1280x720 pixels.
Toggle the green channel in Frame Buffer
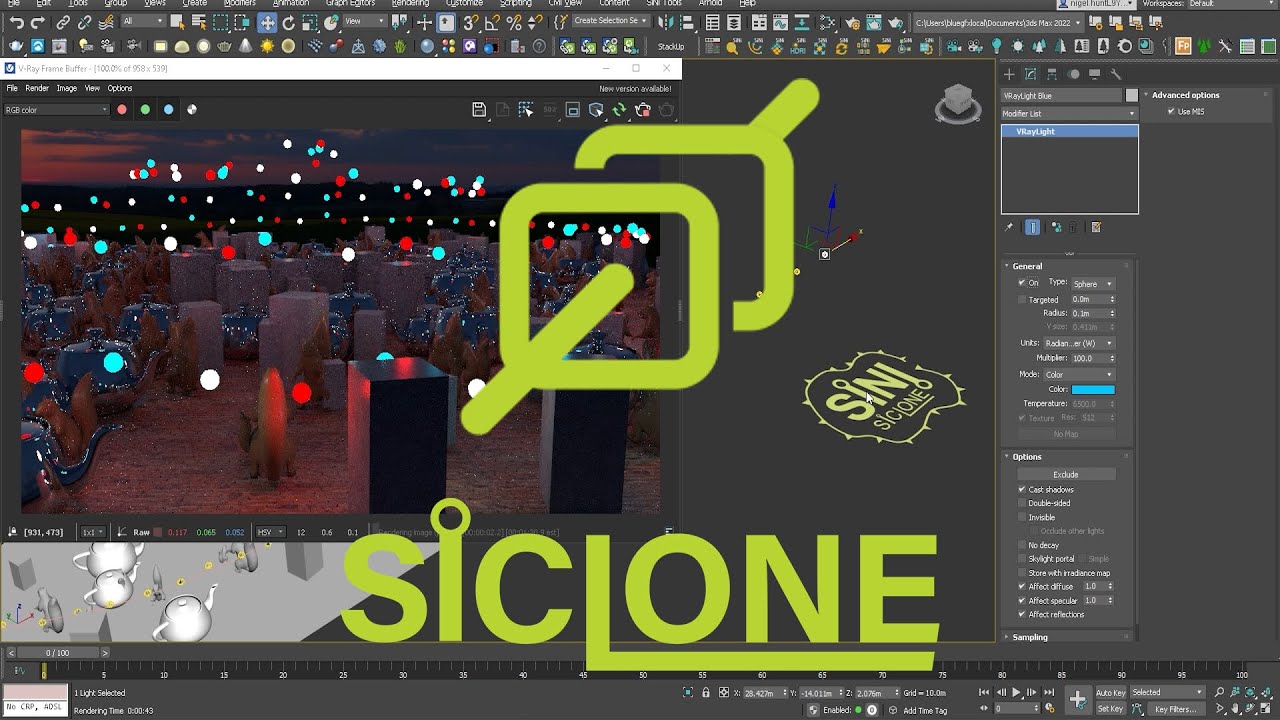click(145, 110)
